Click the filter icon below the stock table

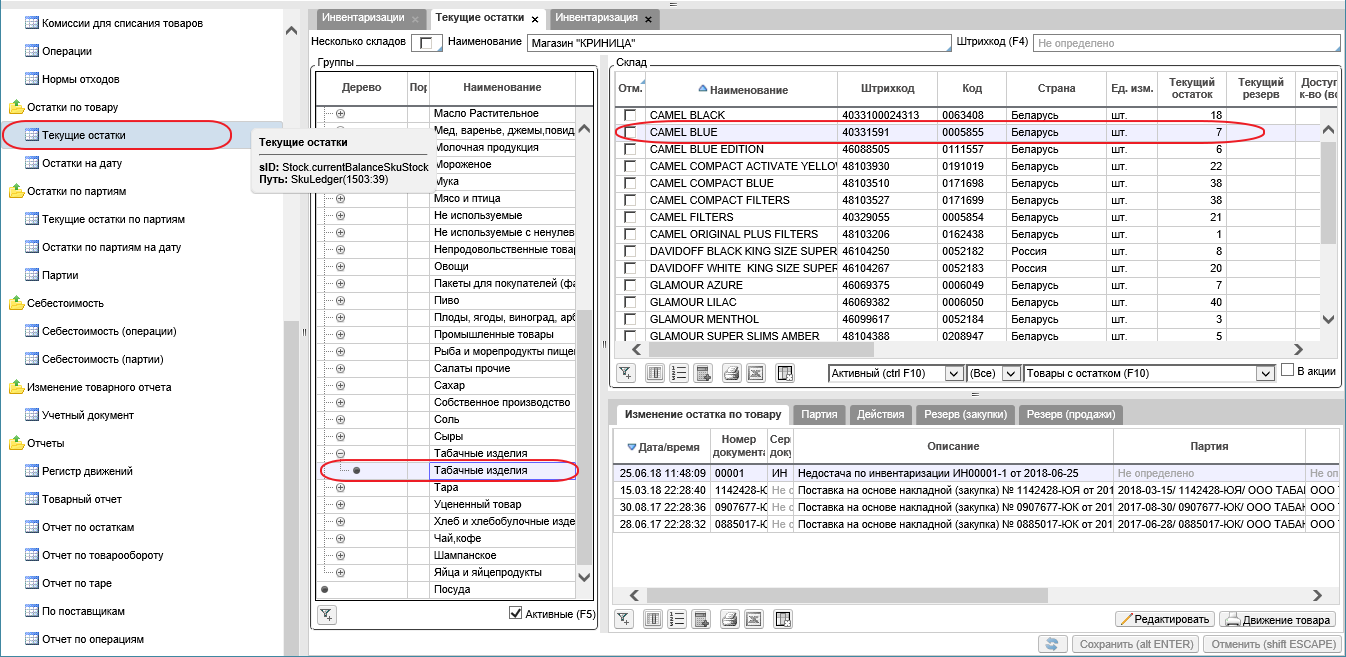[x=625, y=373]
